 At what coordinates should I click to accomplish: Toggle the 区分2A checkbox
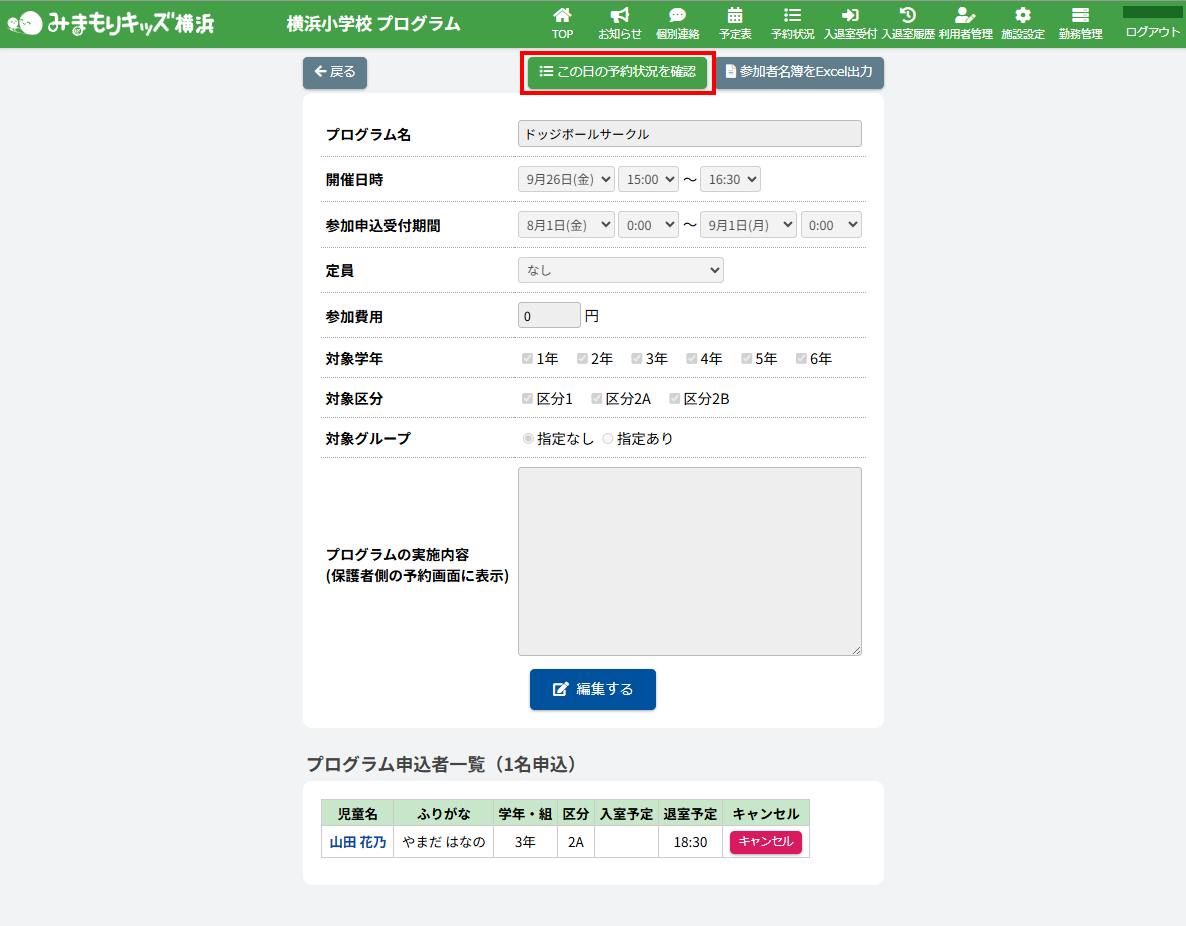[x=596, y=399]
